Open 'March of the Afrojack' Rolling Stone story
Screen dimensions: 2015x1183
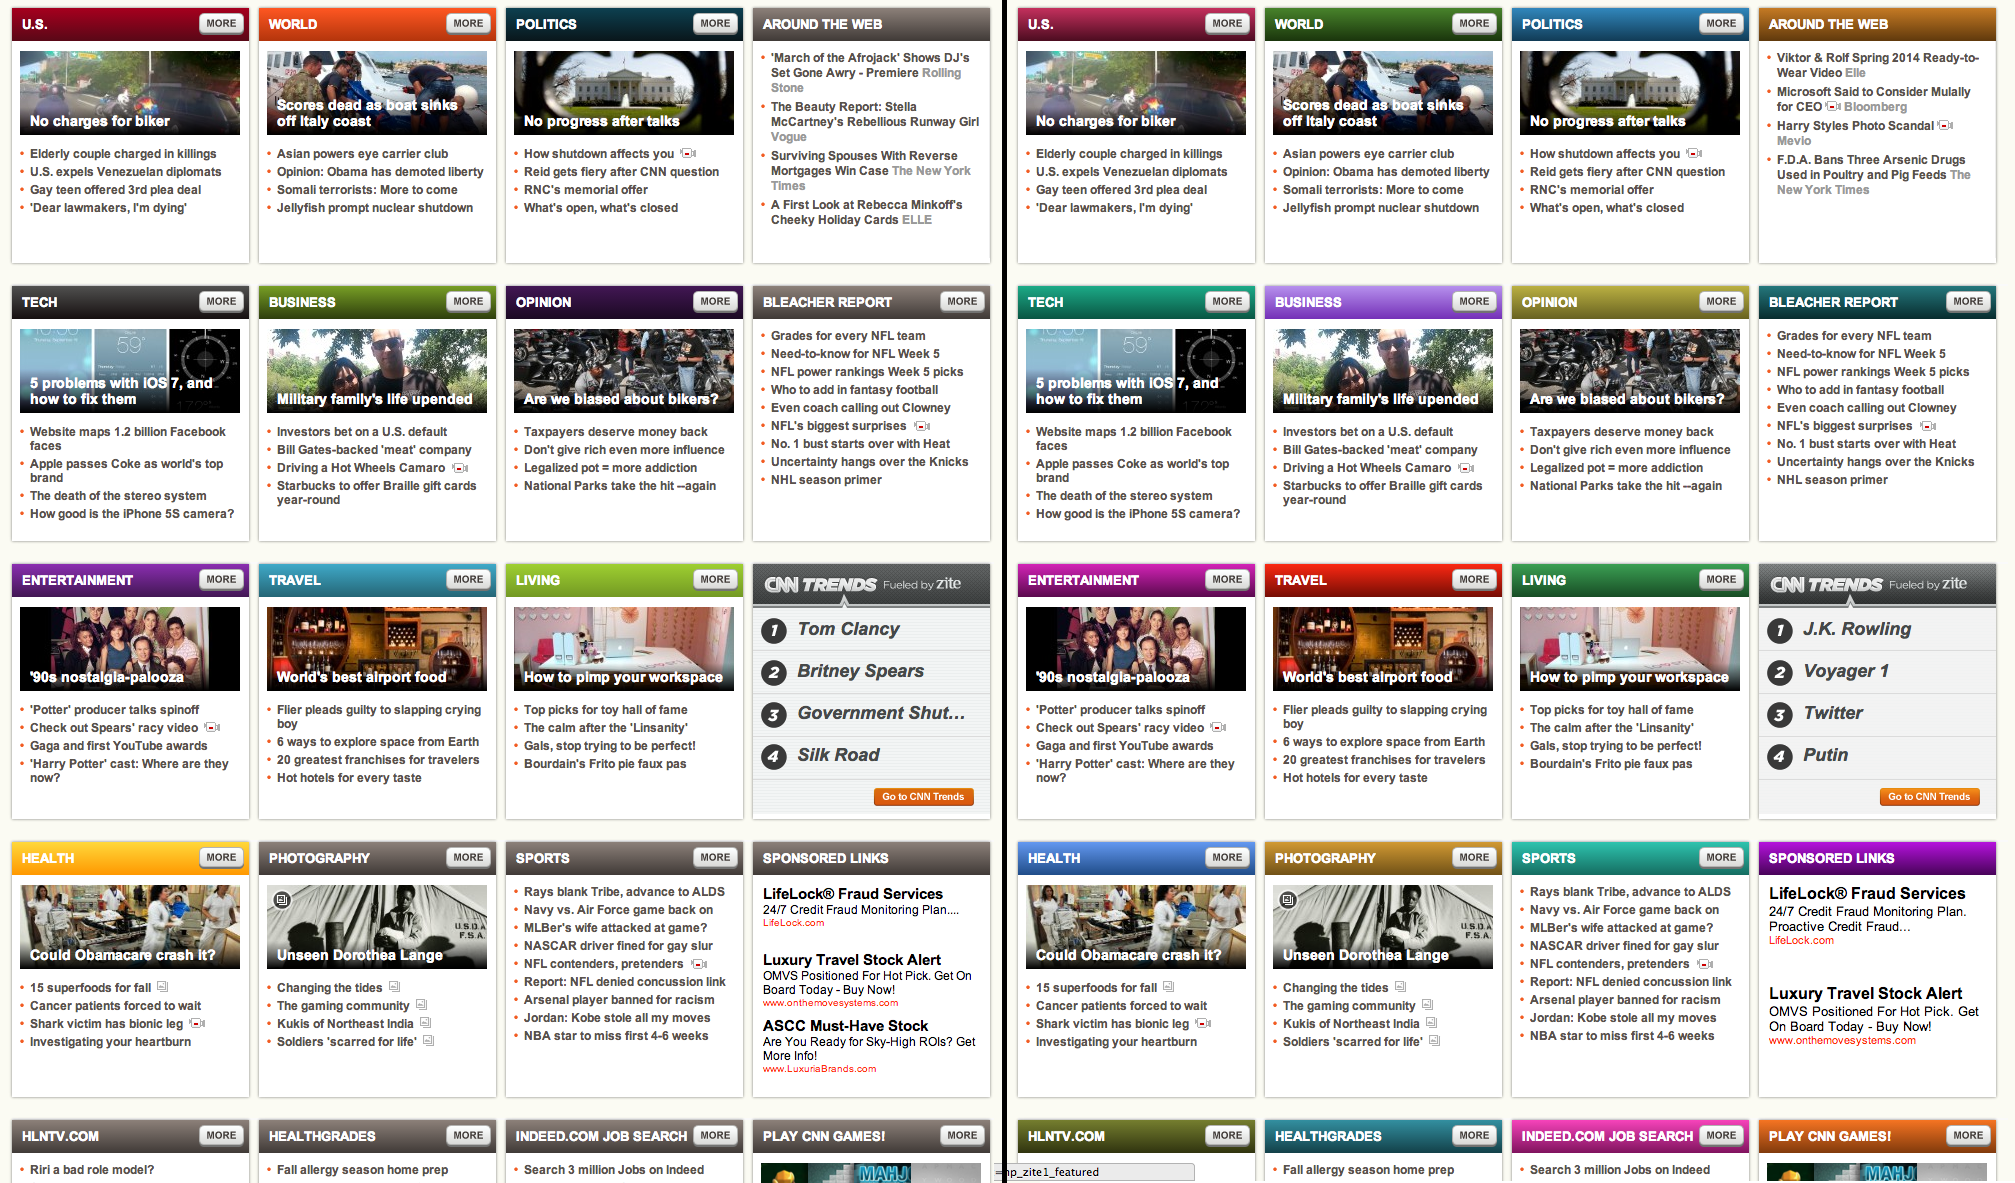click(870, 72)
